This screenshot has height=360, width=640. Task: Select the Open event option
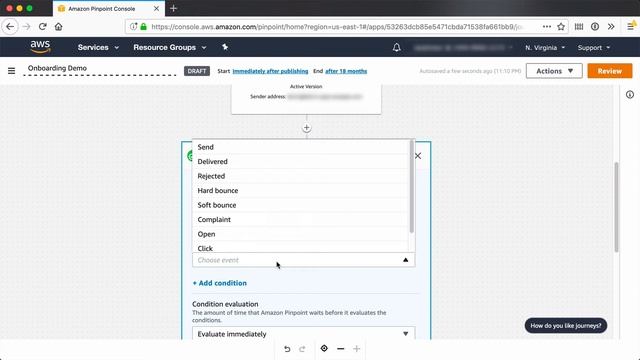[x=300, y=234]
